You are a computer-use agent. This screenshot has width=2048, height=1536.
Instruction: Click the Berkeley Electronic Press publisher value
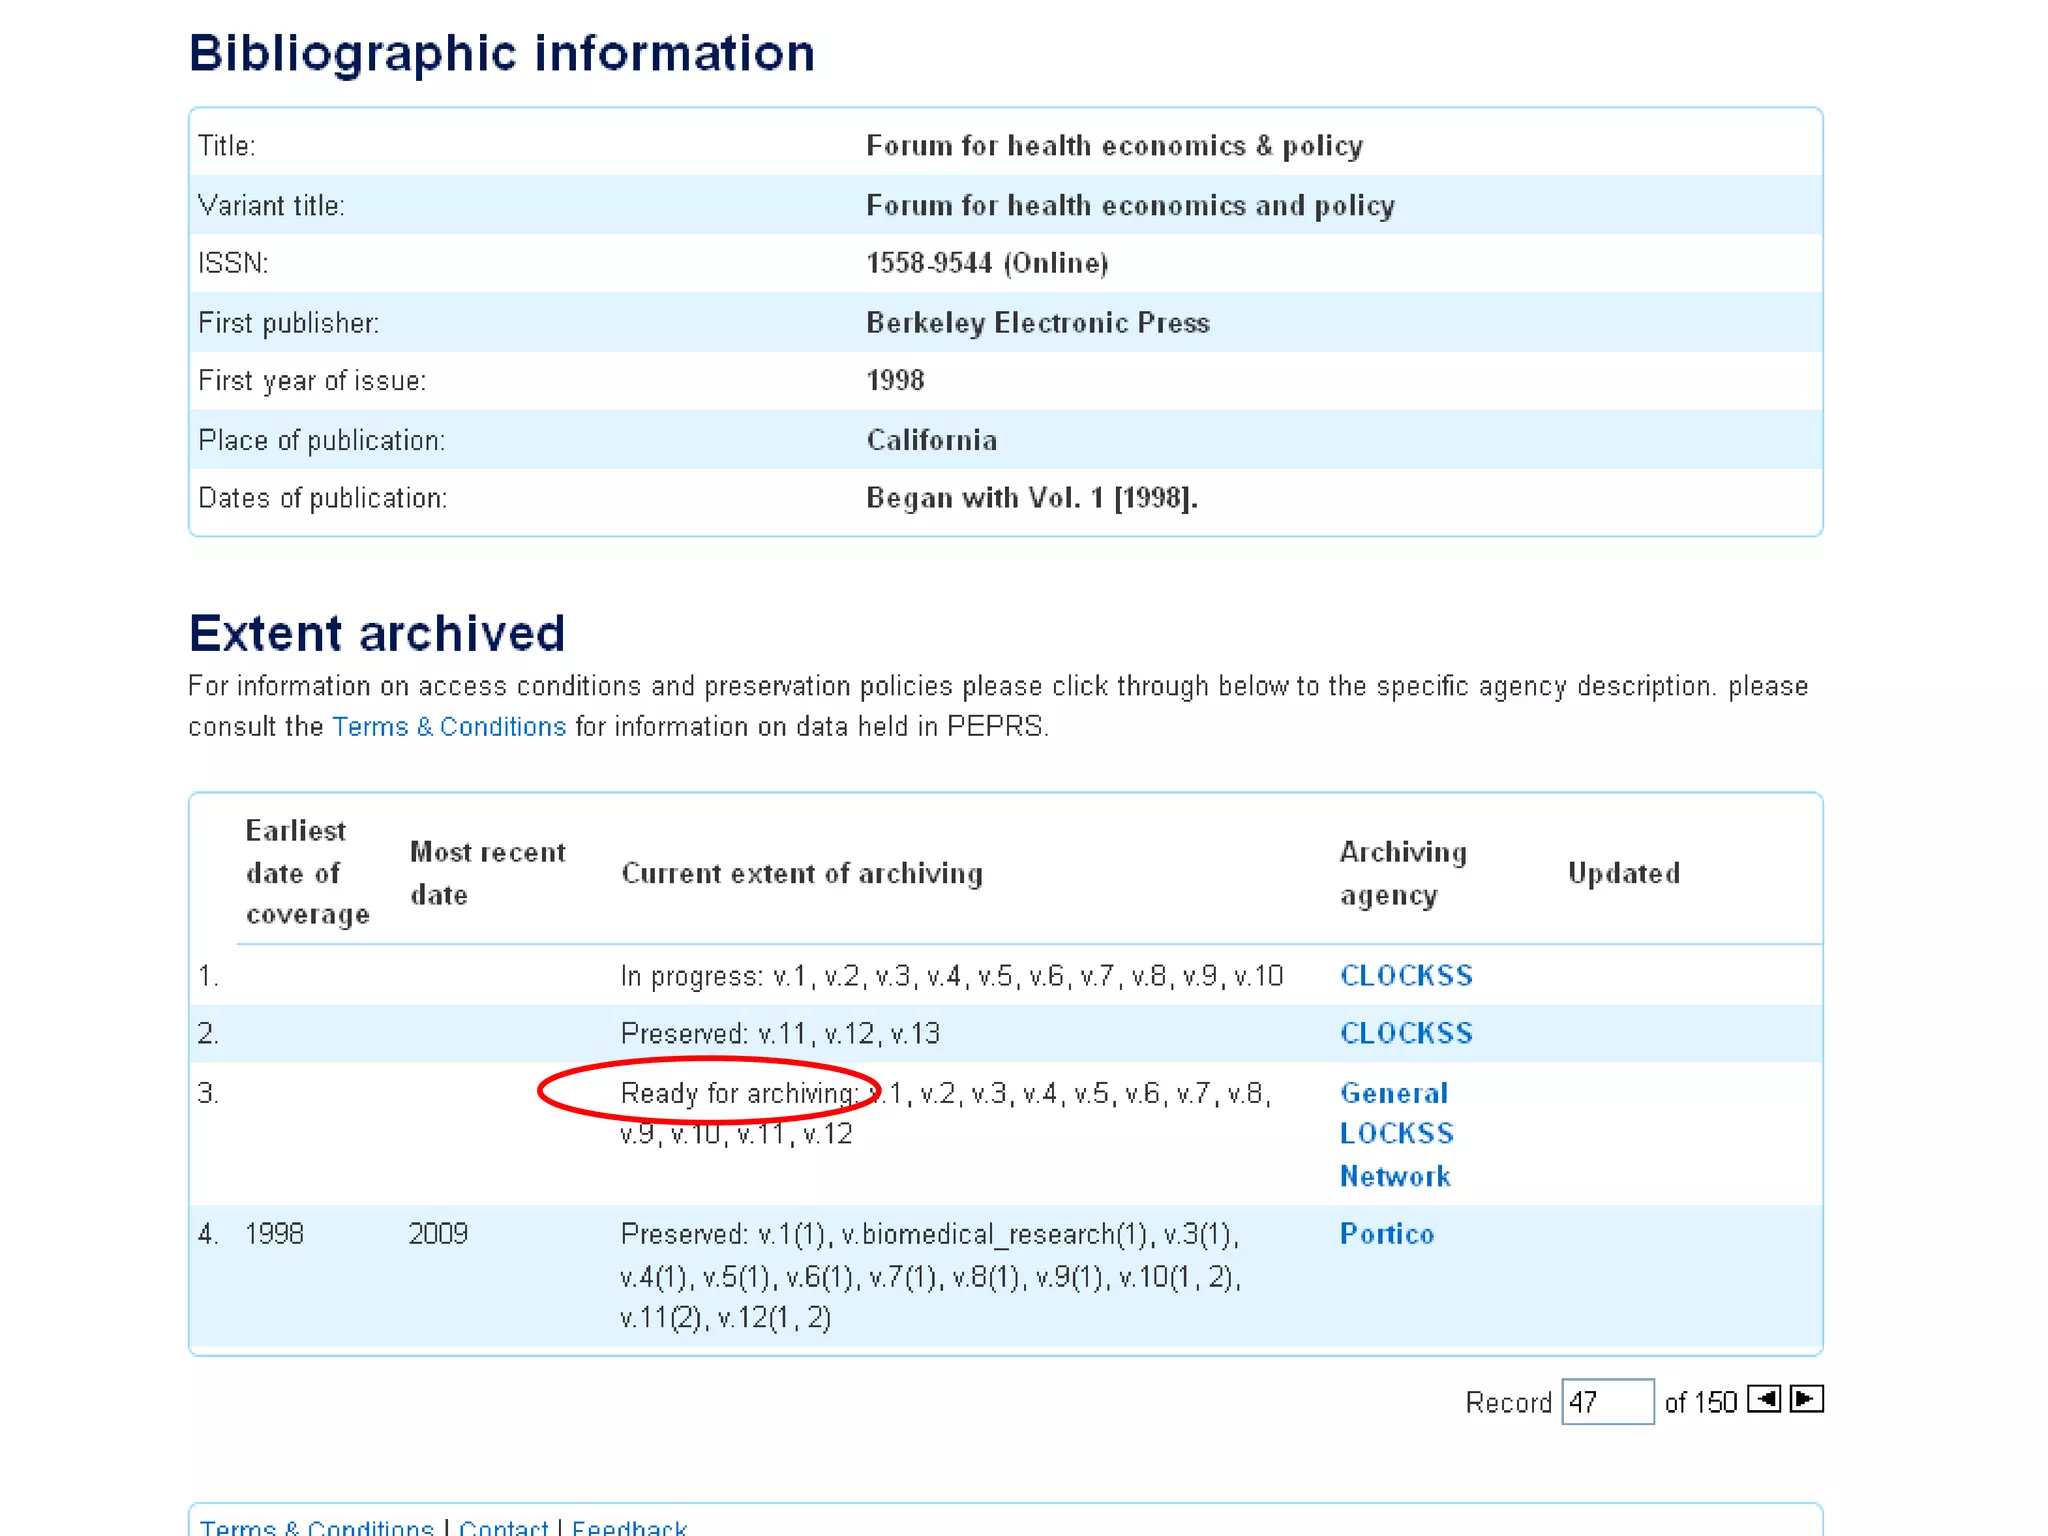click(1037, 323)
